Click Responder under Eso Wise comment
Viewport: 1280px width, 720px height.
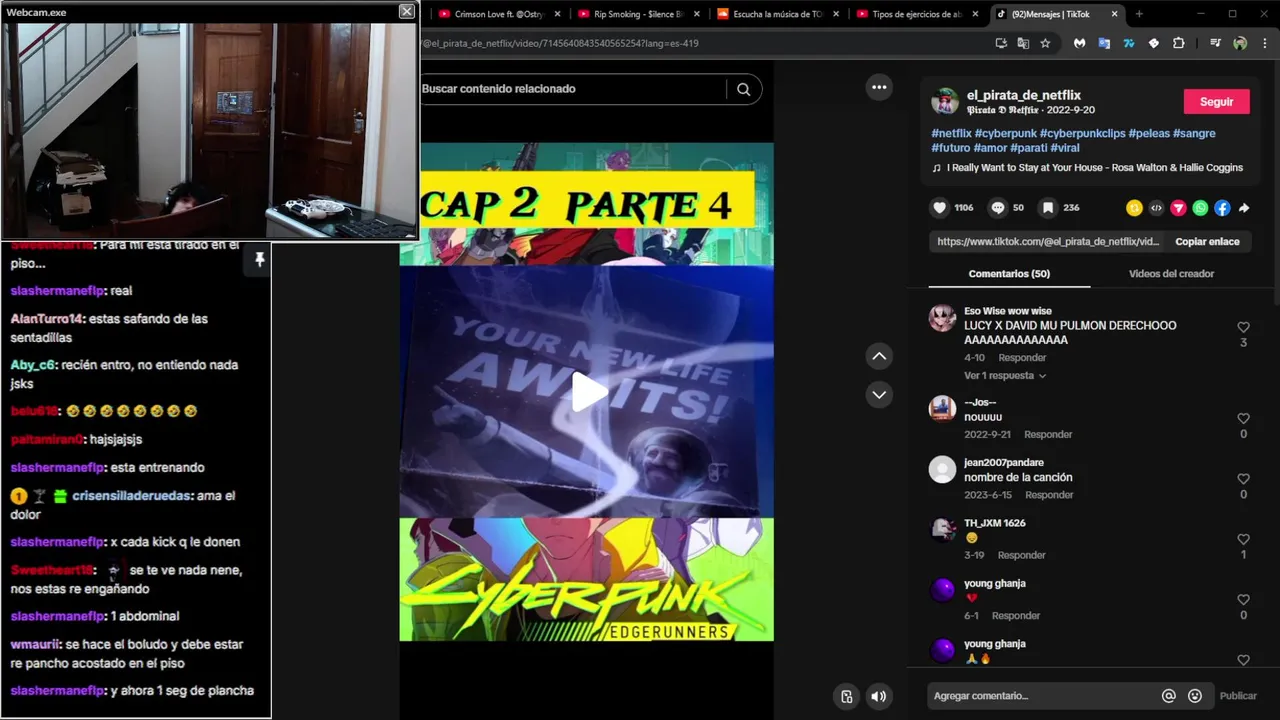coord(1022,358)
